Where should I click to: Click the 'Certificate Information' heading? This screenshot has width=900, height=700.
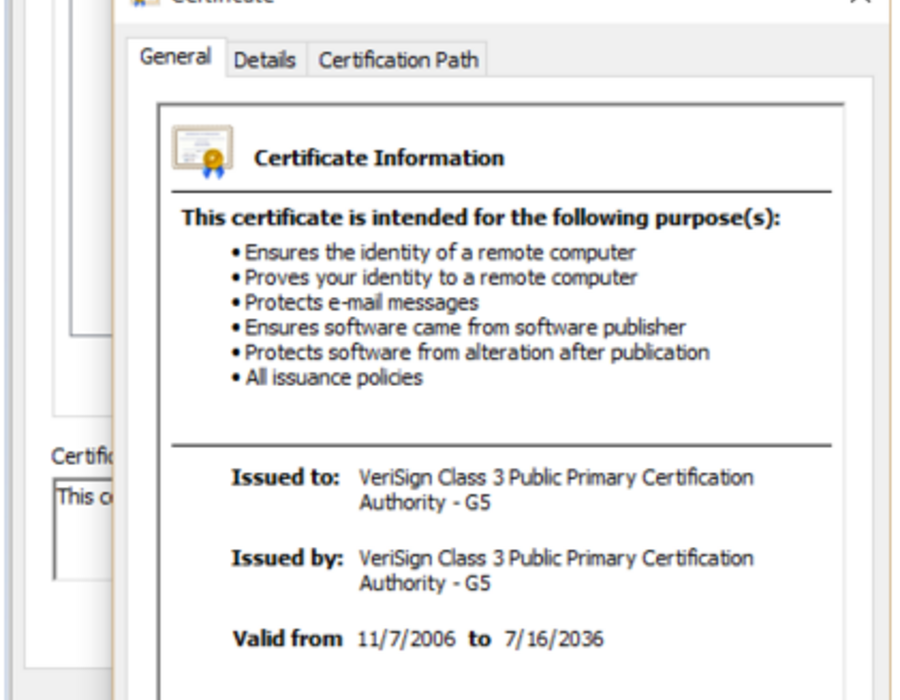379,158
